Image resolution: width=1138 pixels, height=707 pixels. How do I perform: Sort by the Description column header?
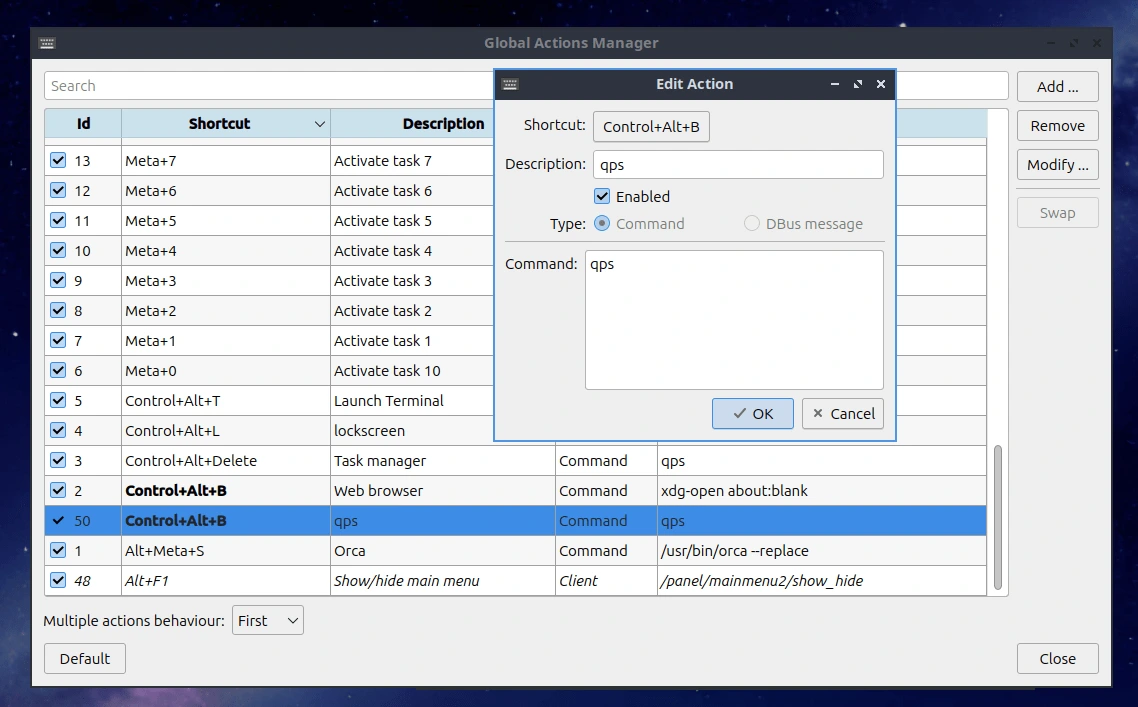coord(443,123)
